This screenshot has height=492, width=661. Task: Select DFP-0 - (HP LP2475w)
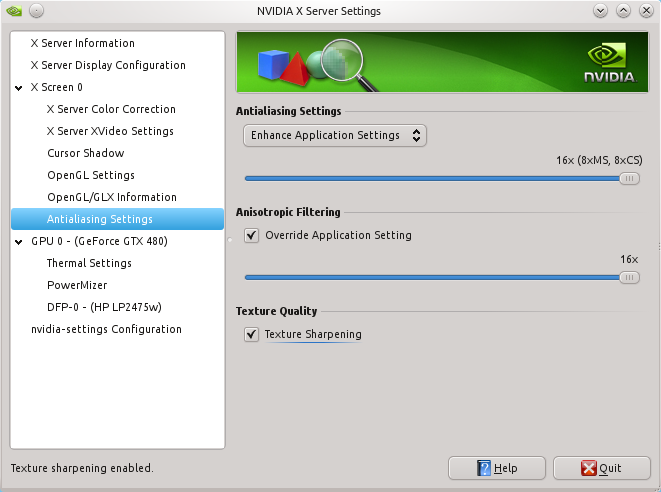(104, 307)
